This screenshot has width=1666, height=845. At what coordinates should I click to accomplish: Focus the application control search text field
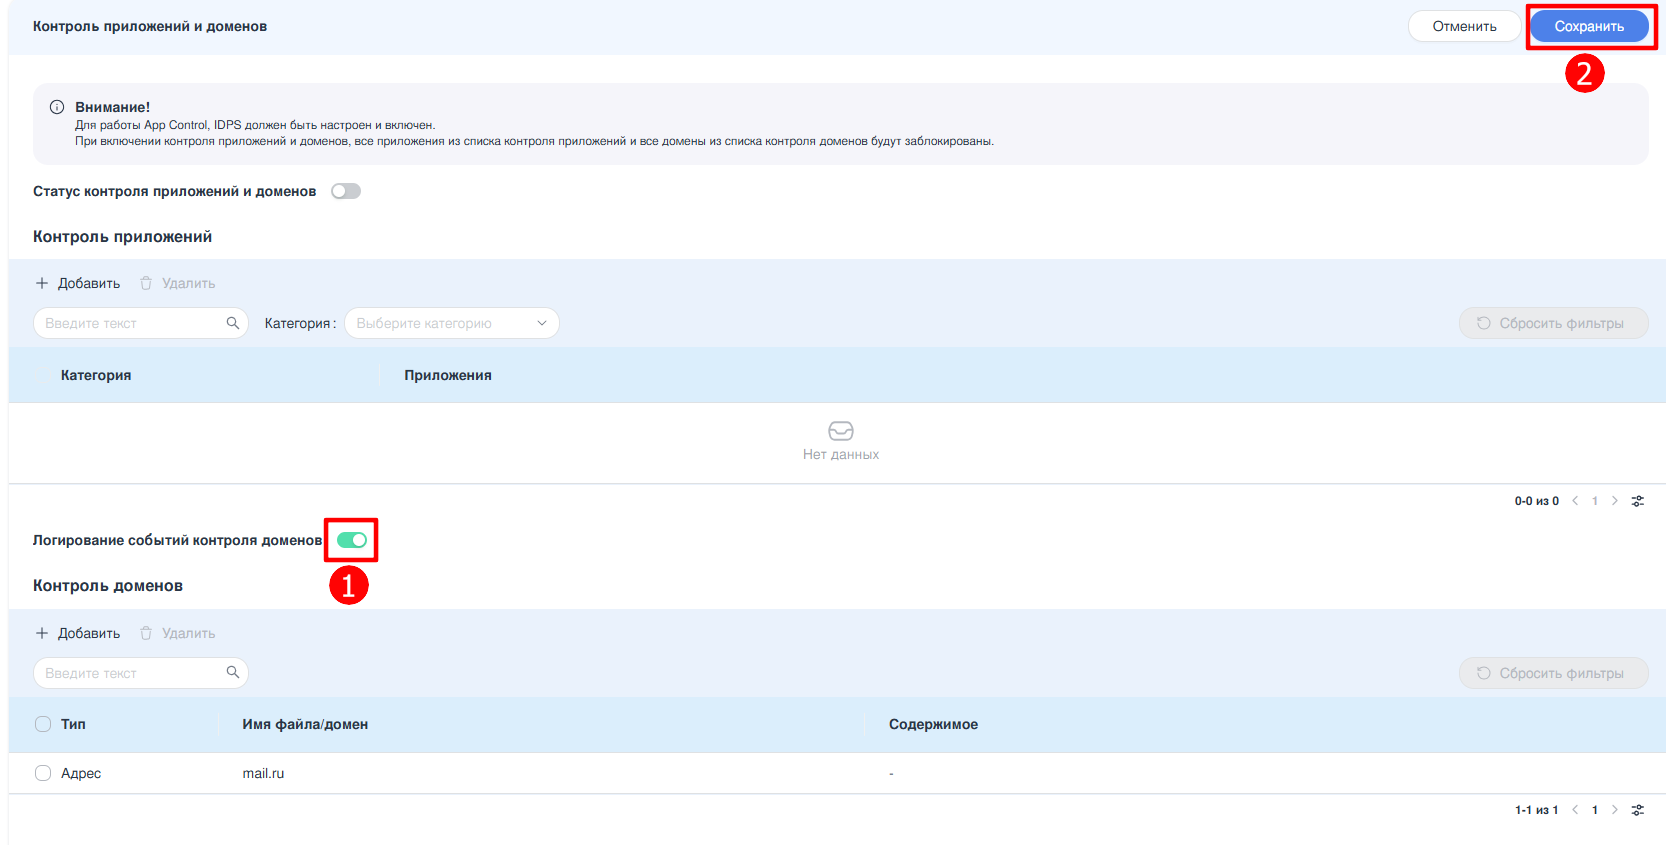click(130, 323)
